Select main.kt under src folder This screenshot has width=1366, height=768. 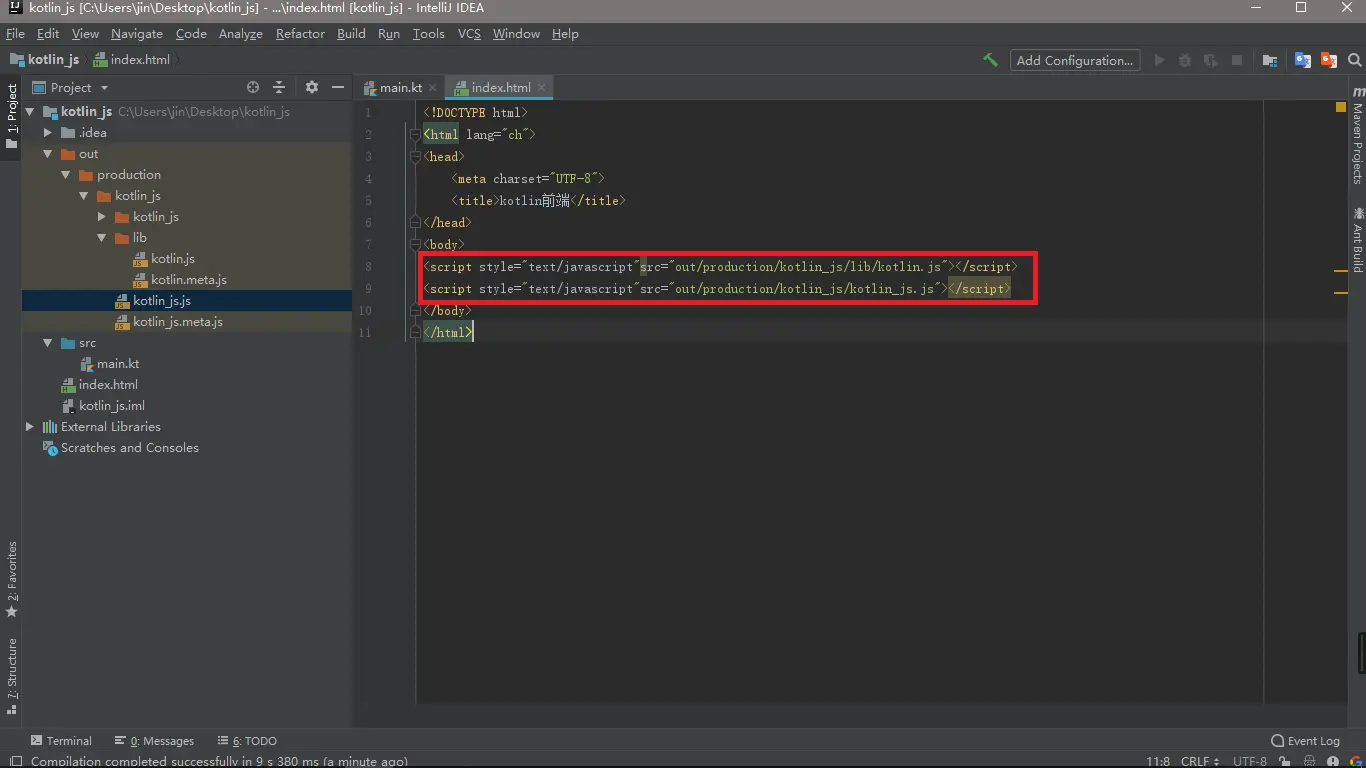point(117,364)
